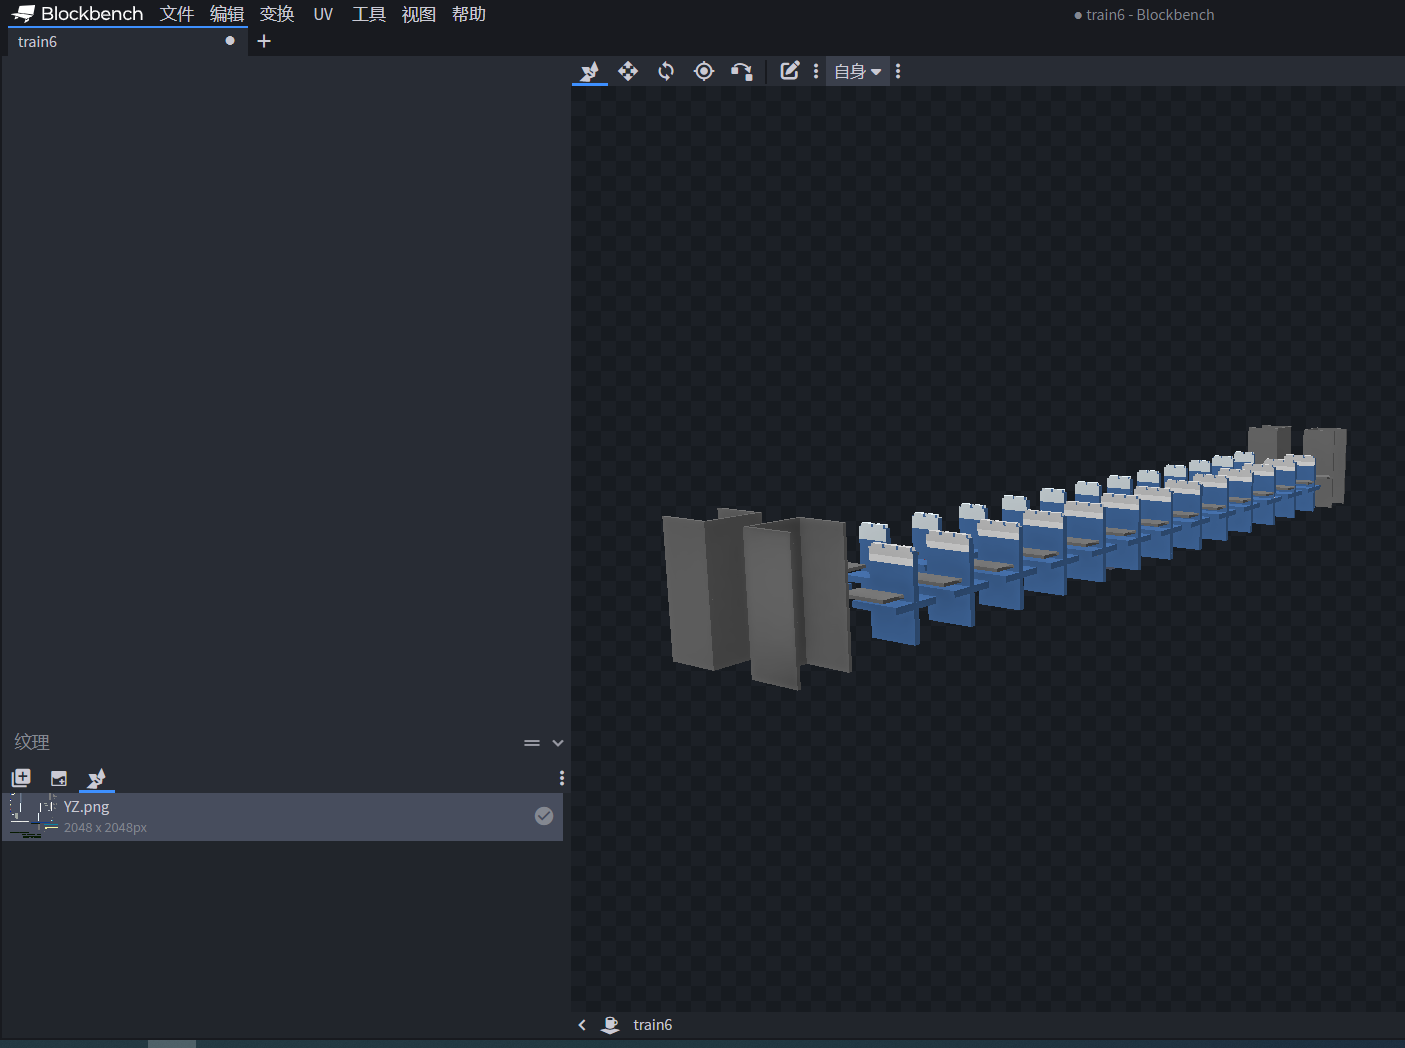Open the 编辑 menu

227,14
